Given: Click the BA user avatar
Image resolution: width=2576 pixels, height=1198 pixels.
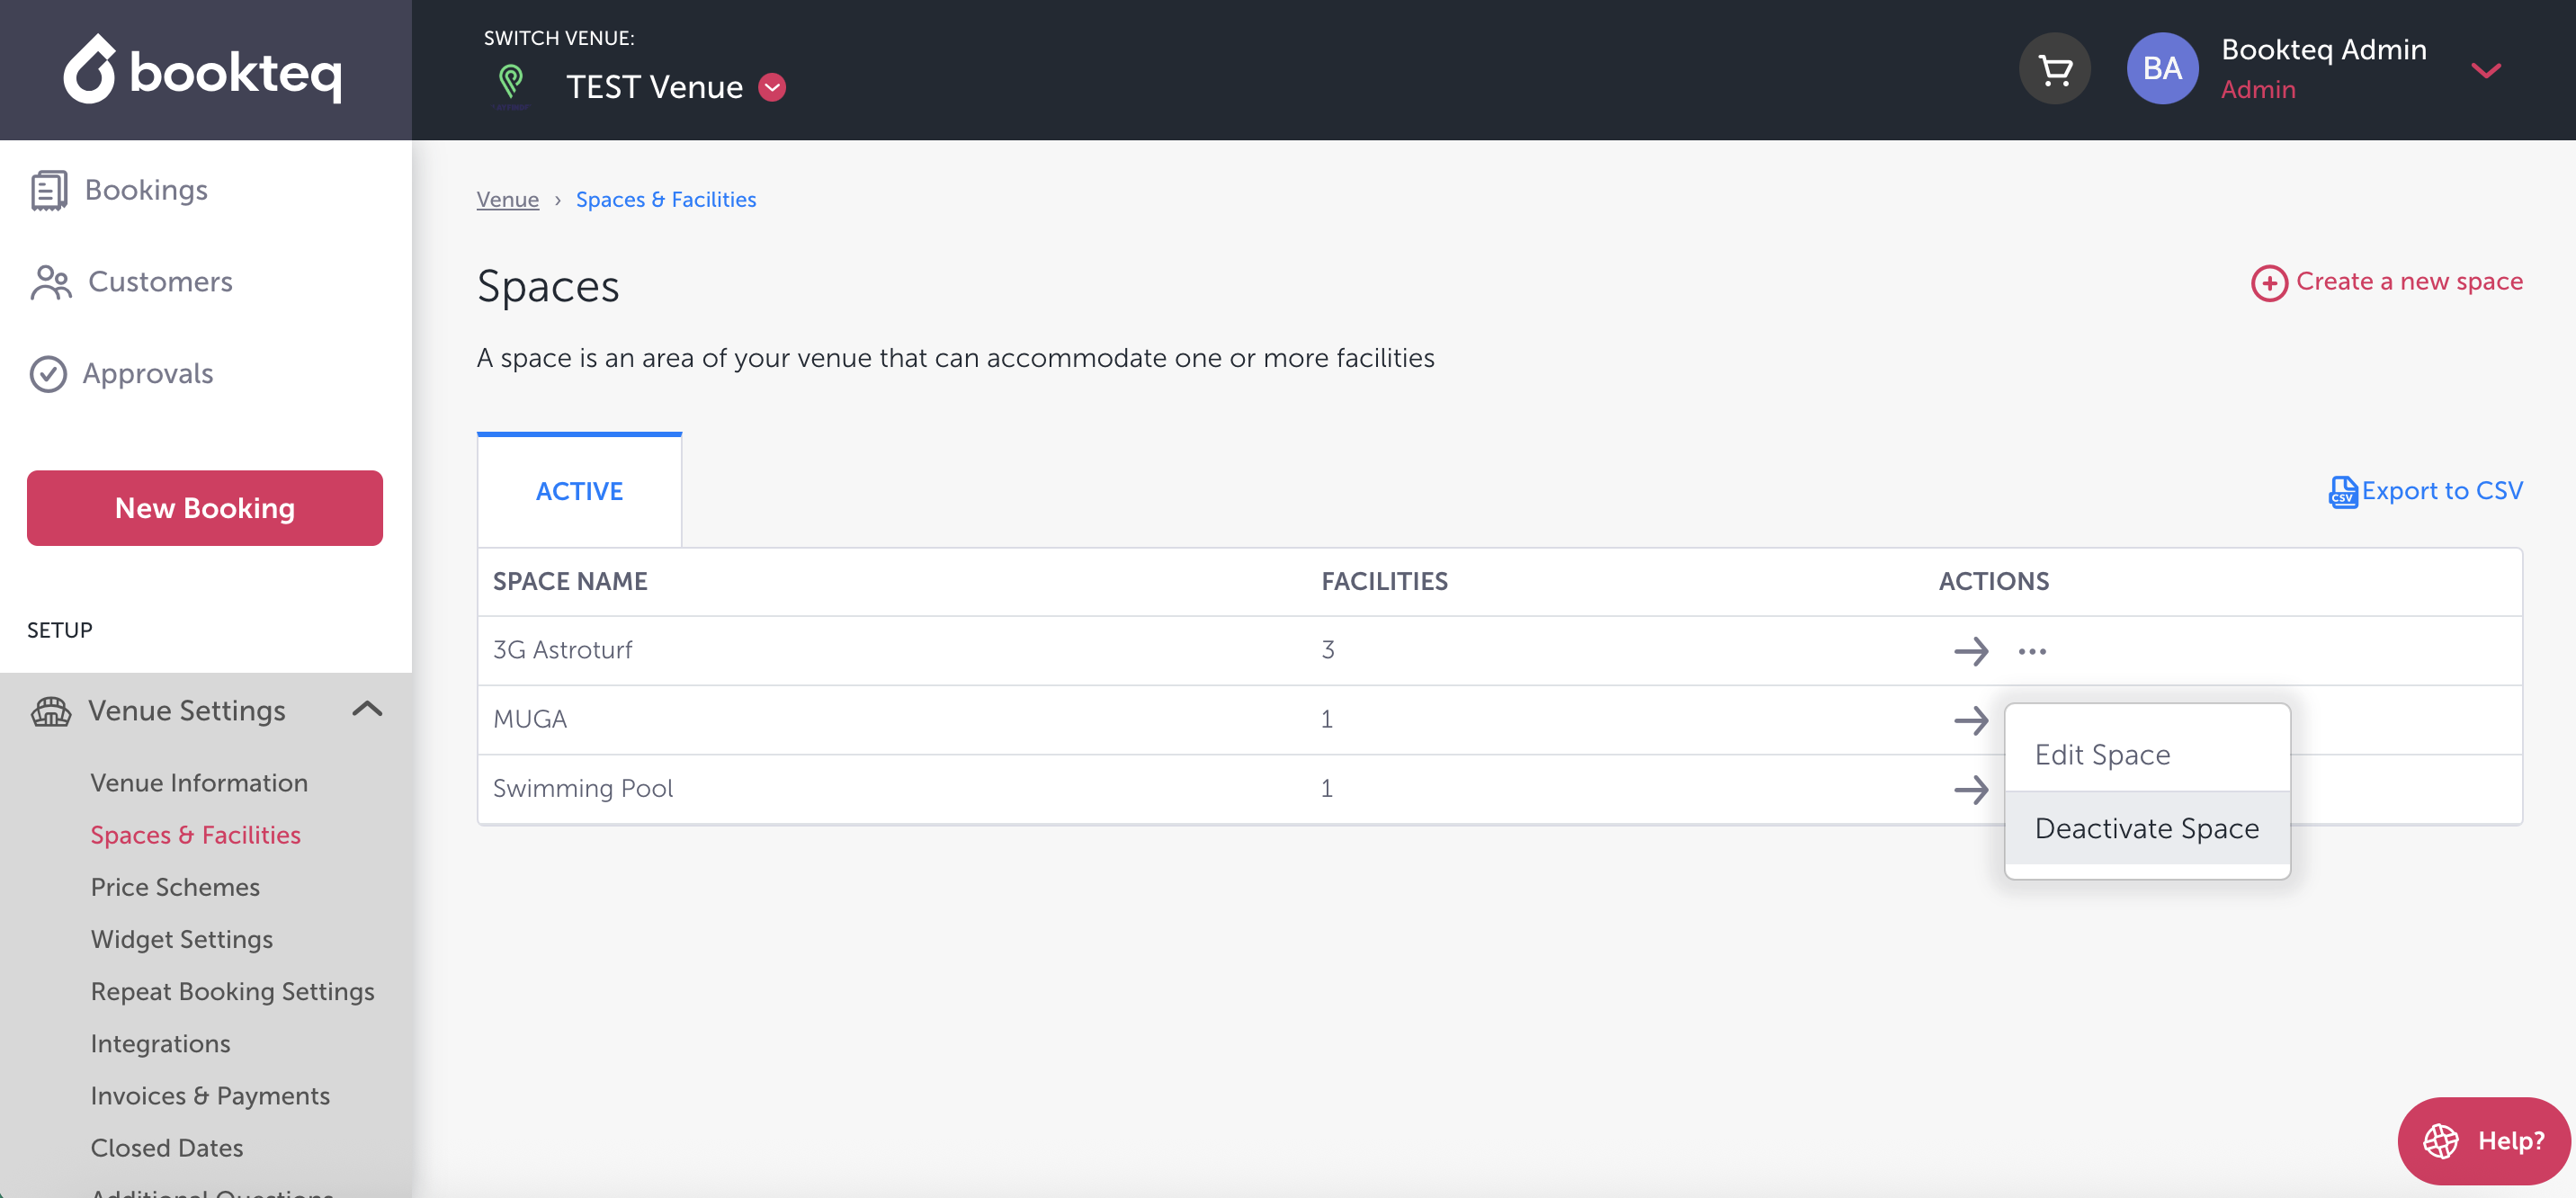Looking at the screenshot, I should click(2161, 69).
